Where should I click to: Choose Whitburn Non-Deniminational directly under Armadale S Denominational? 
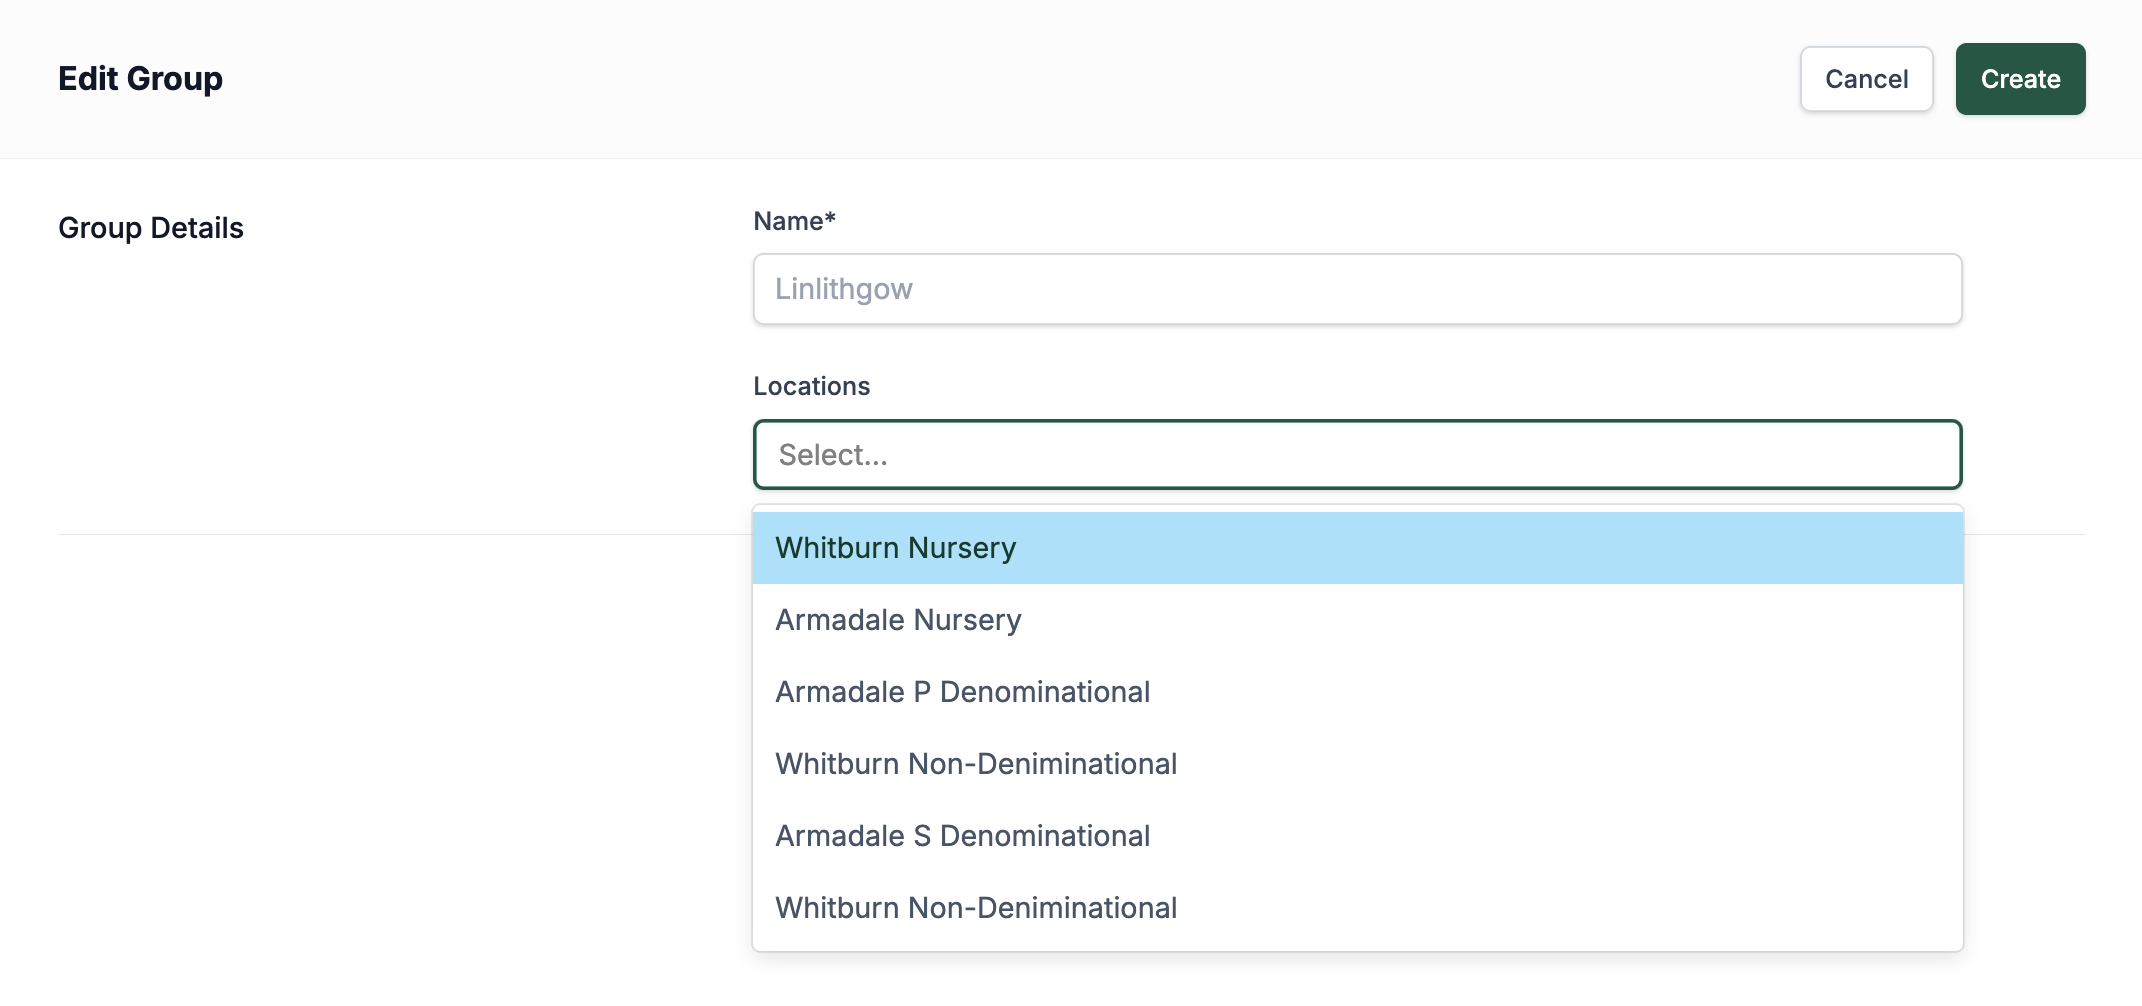click(1358, 908)
